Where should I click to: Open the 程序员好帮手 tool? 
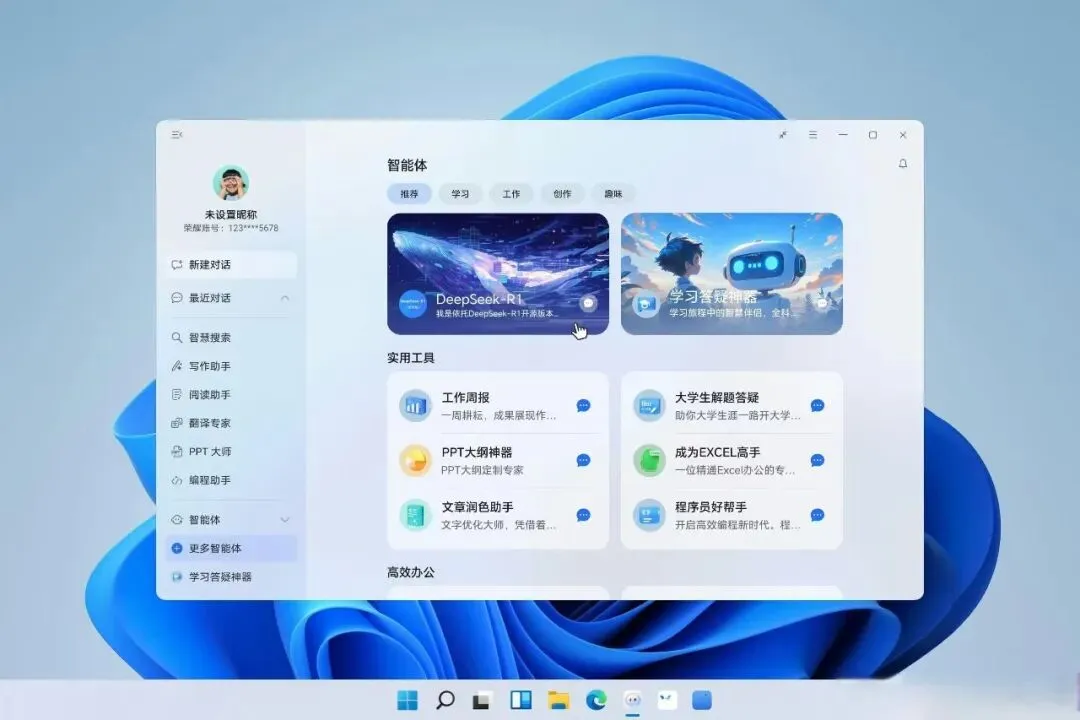[731, 515]
